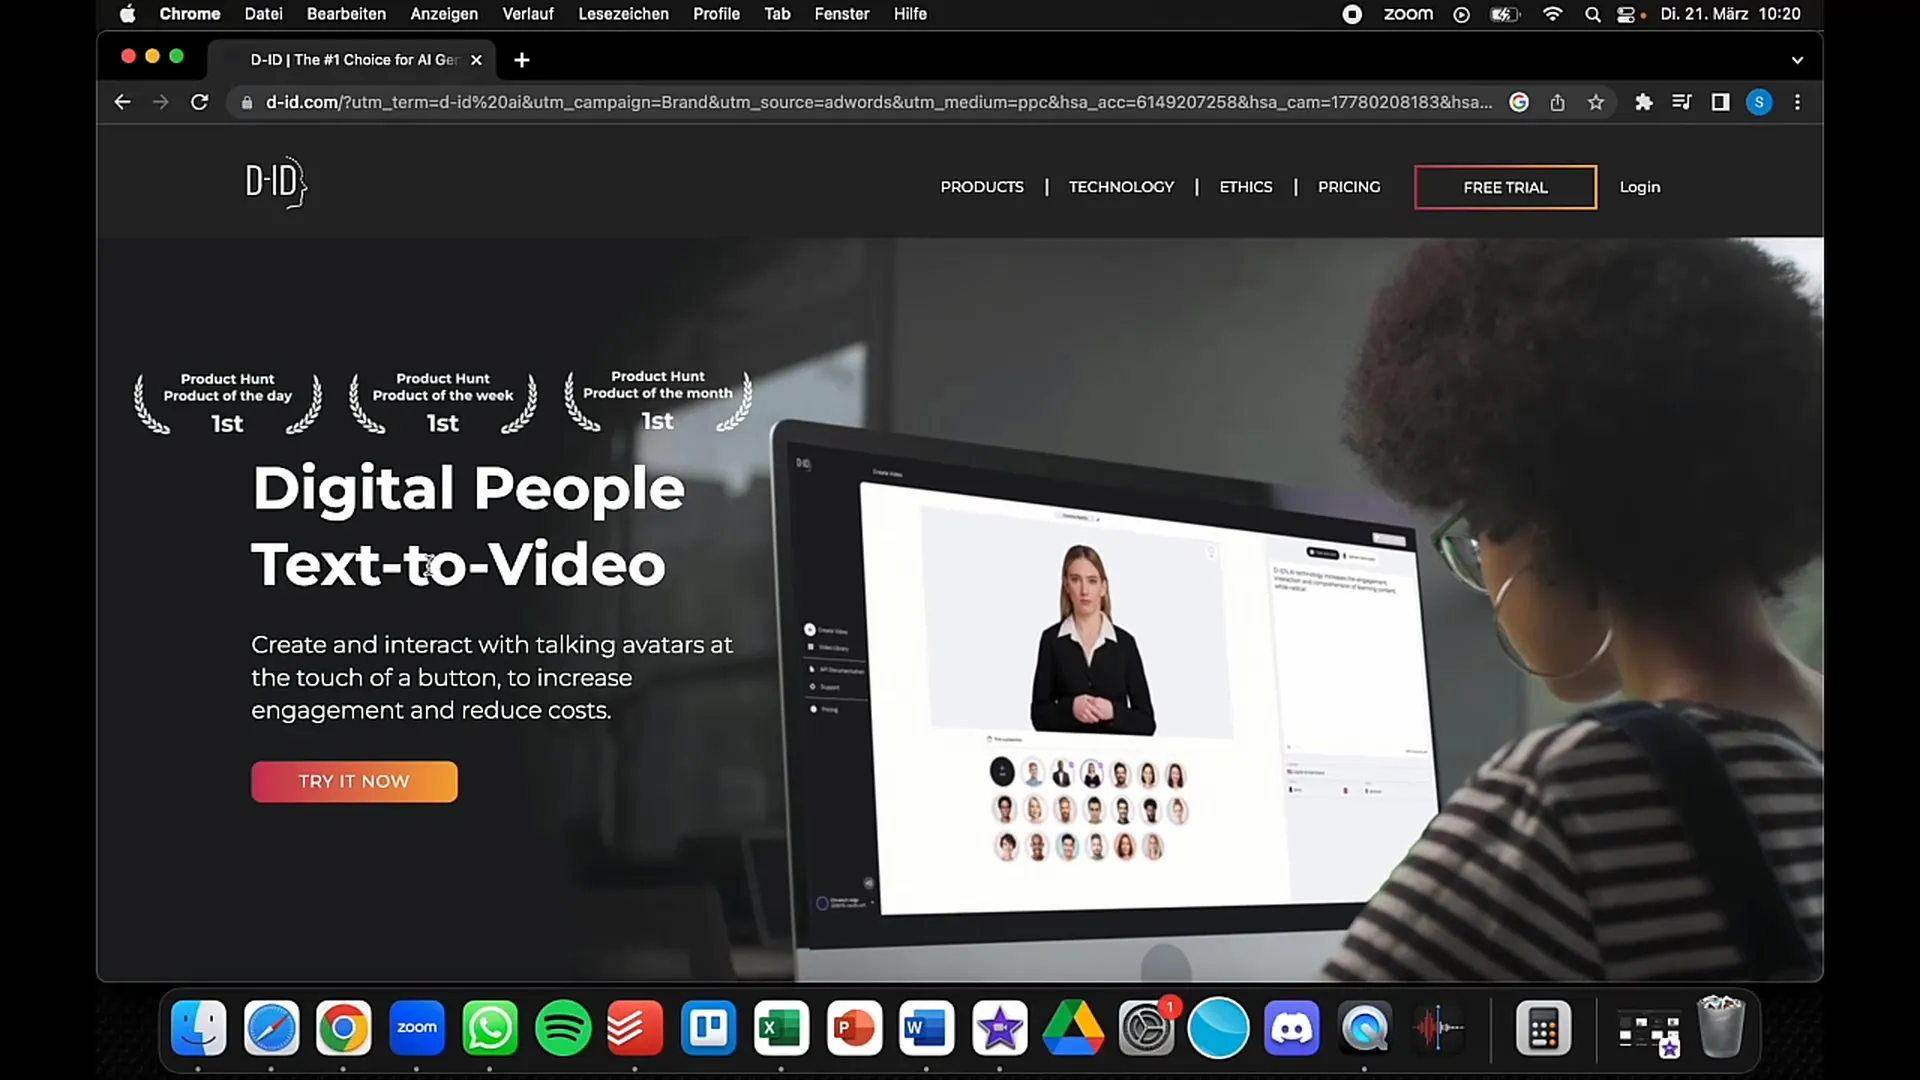The height and width of the screenshot is (1080, 1920).
Task: Click the Login link
Action: click(1639, 186)
